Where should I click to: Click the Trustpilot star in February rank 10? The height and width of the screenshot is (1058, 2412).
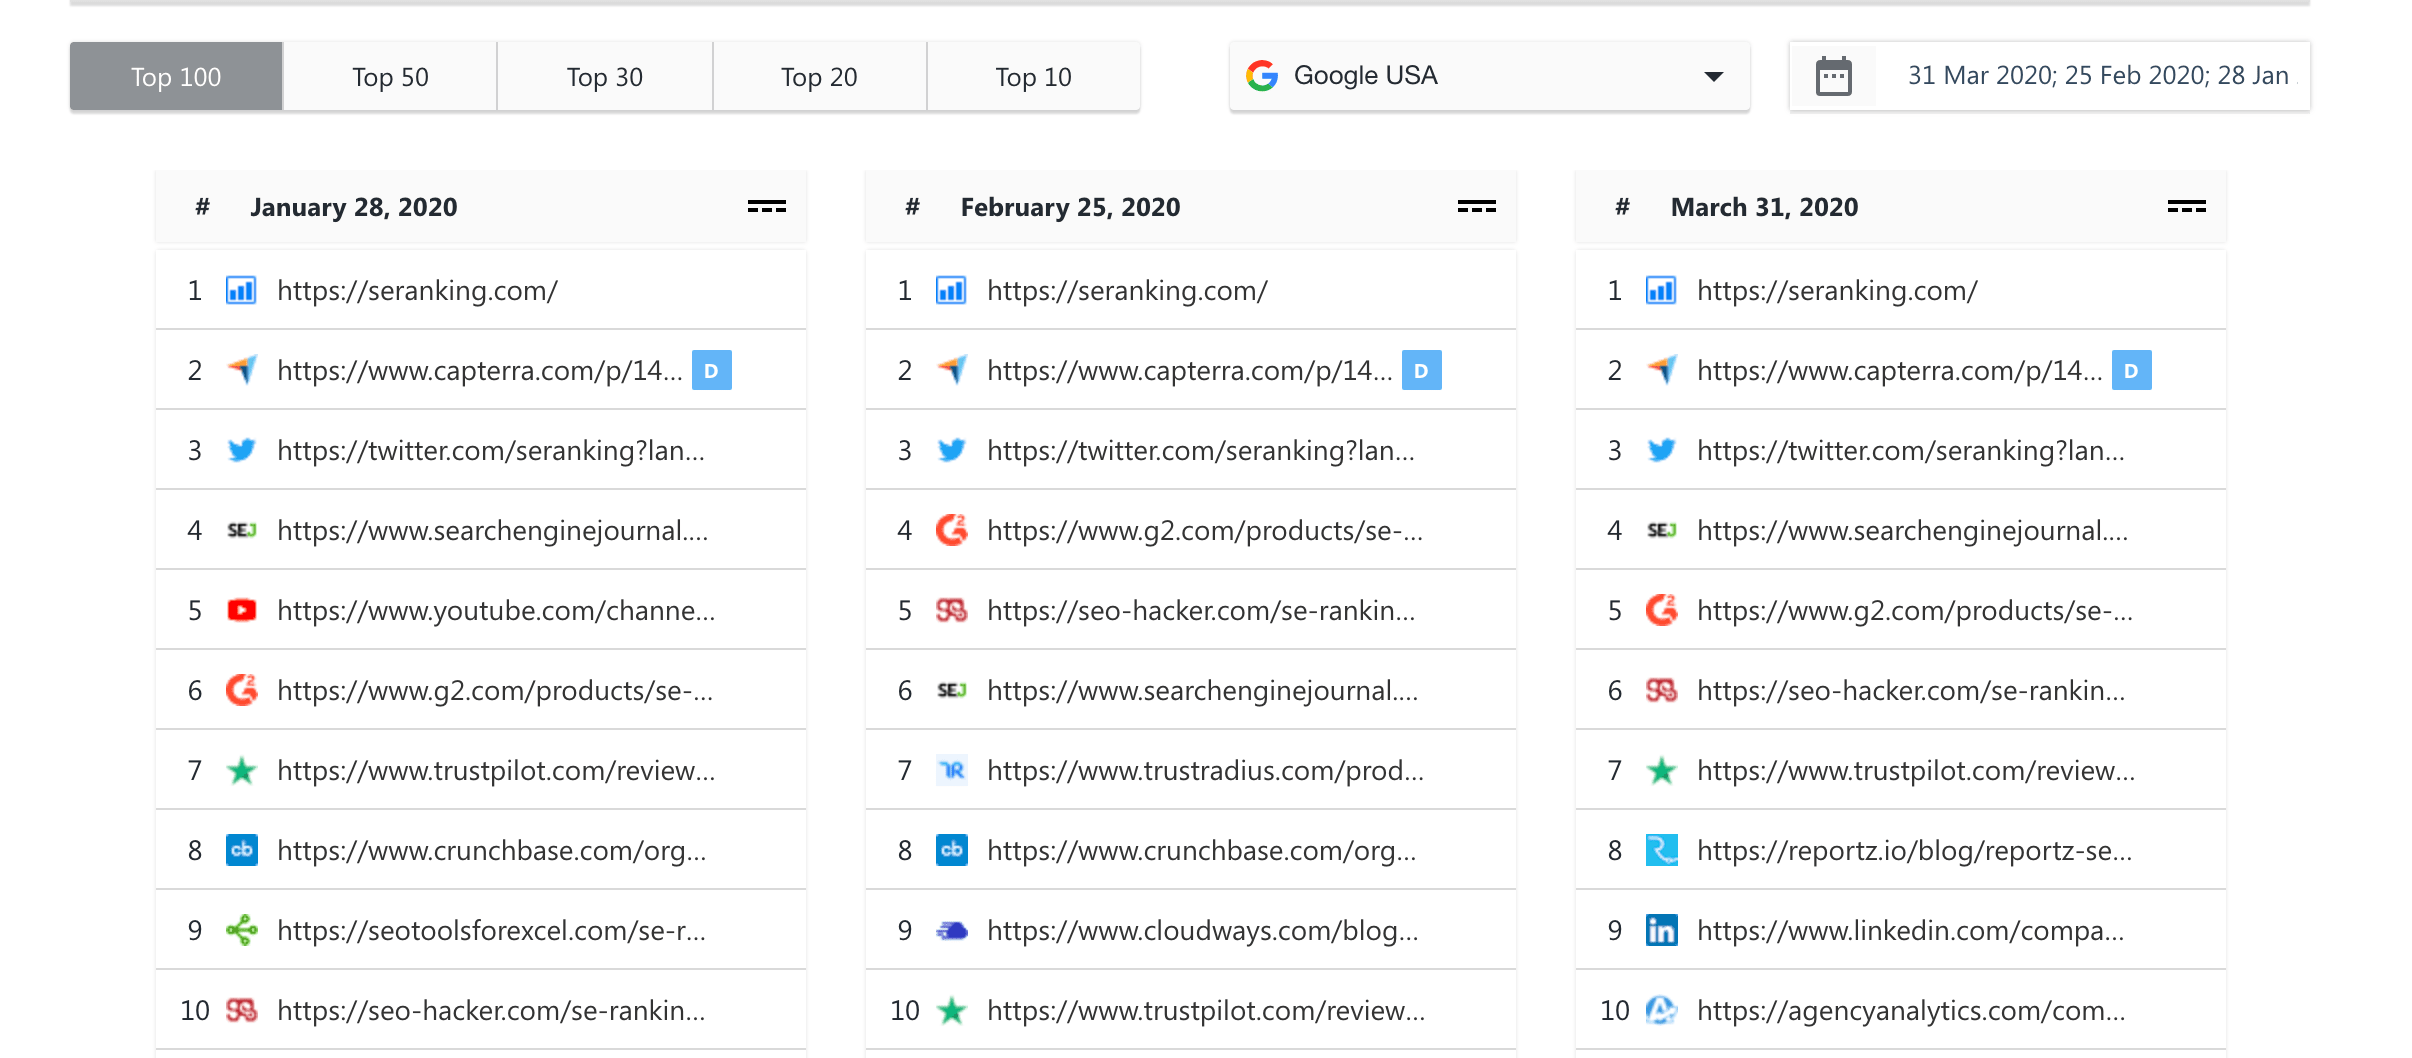tap(952, 1011)
